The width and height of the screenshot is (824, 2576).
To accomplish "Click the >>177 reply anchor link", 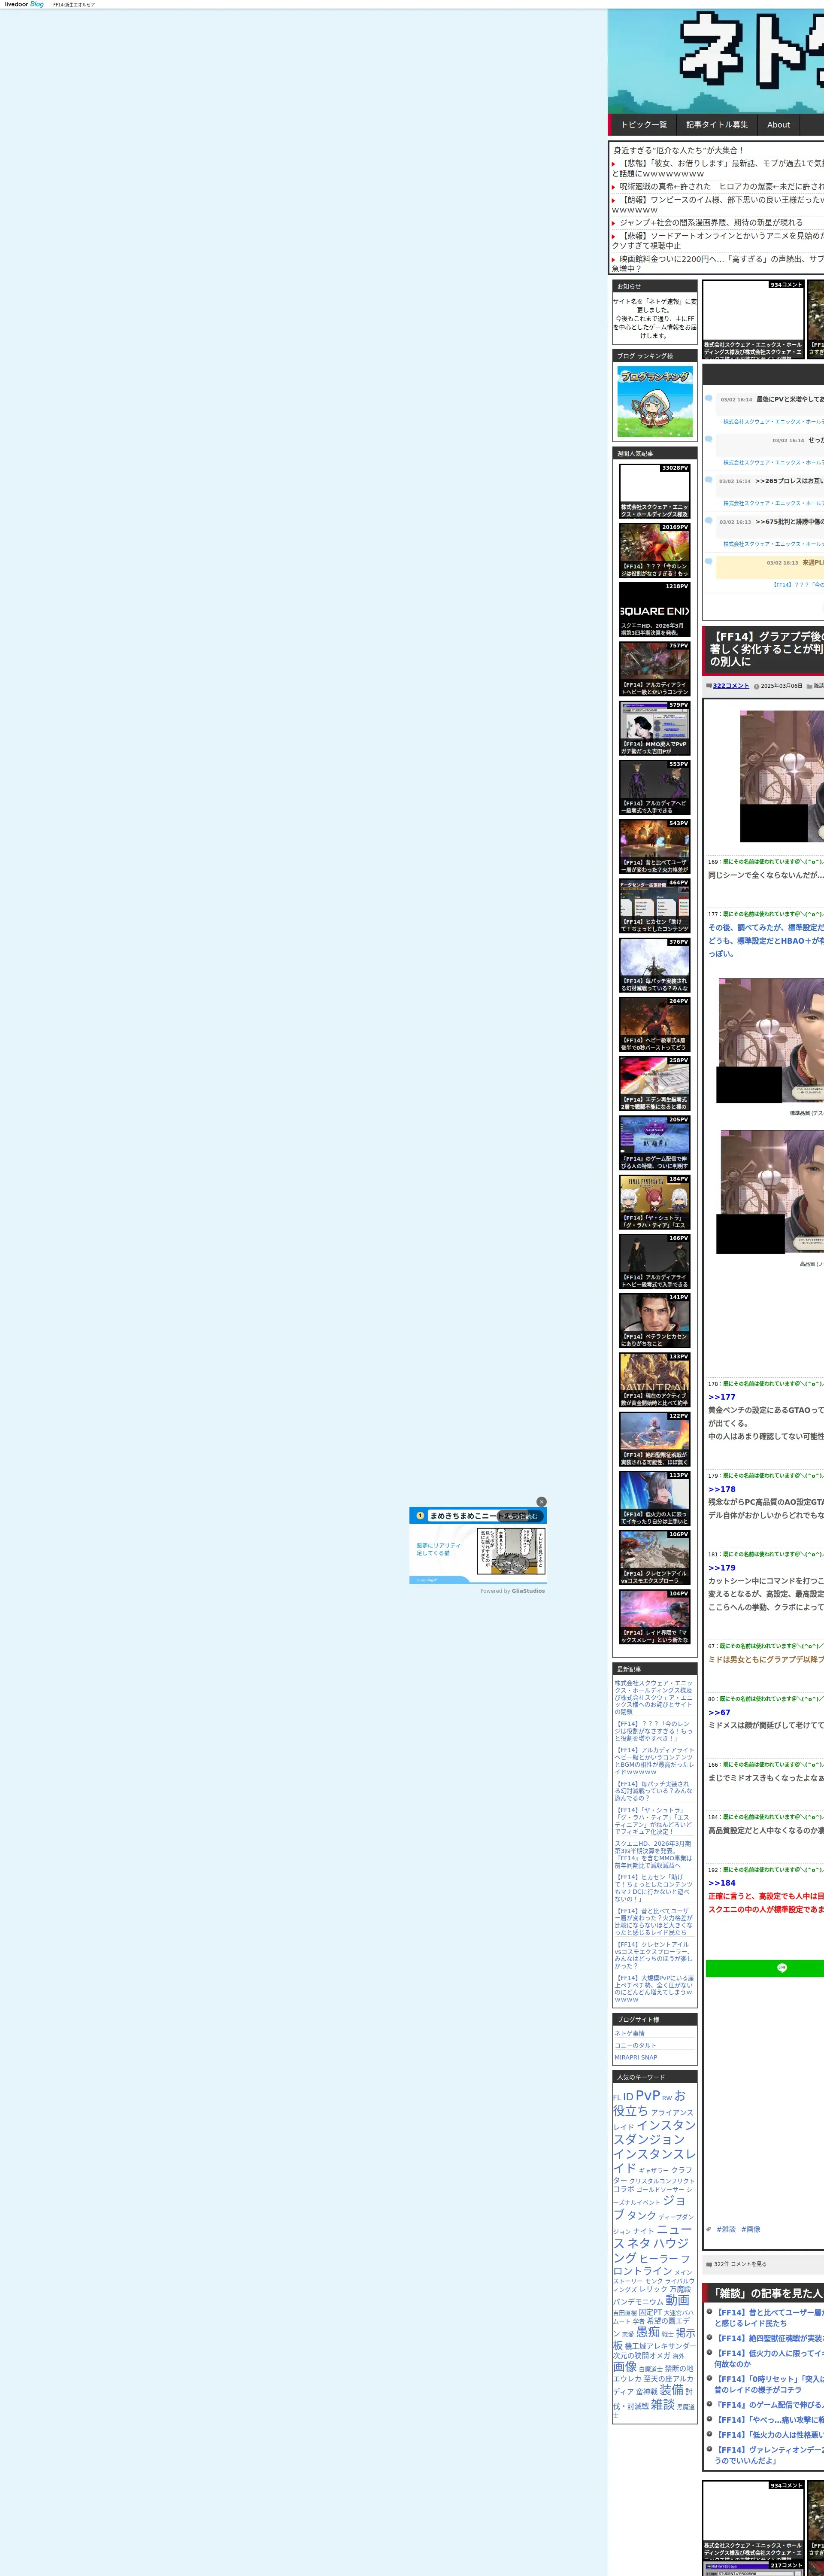I will (721, 1397).
